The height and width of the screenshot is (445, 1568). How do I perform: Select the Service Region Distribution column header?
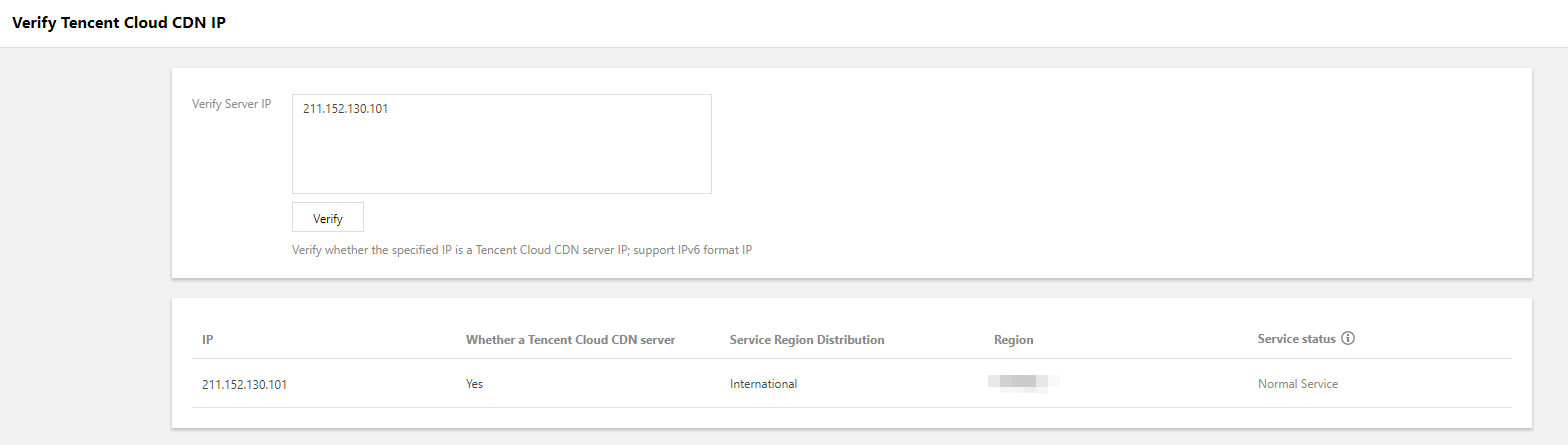(x=807, y=340)
